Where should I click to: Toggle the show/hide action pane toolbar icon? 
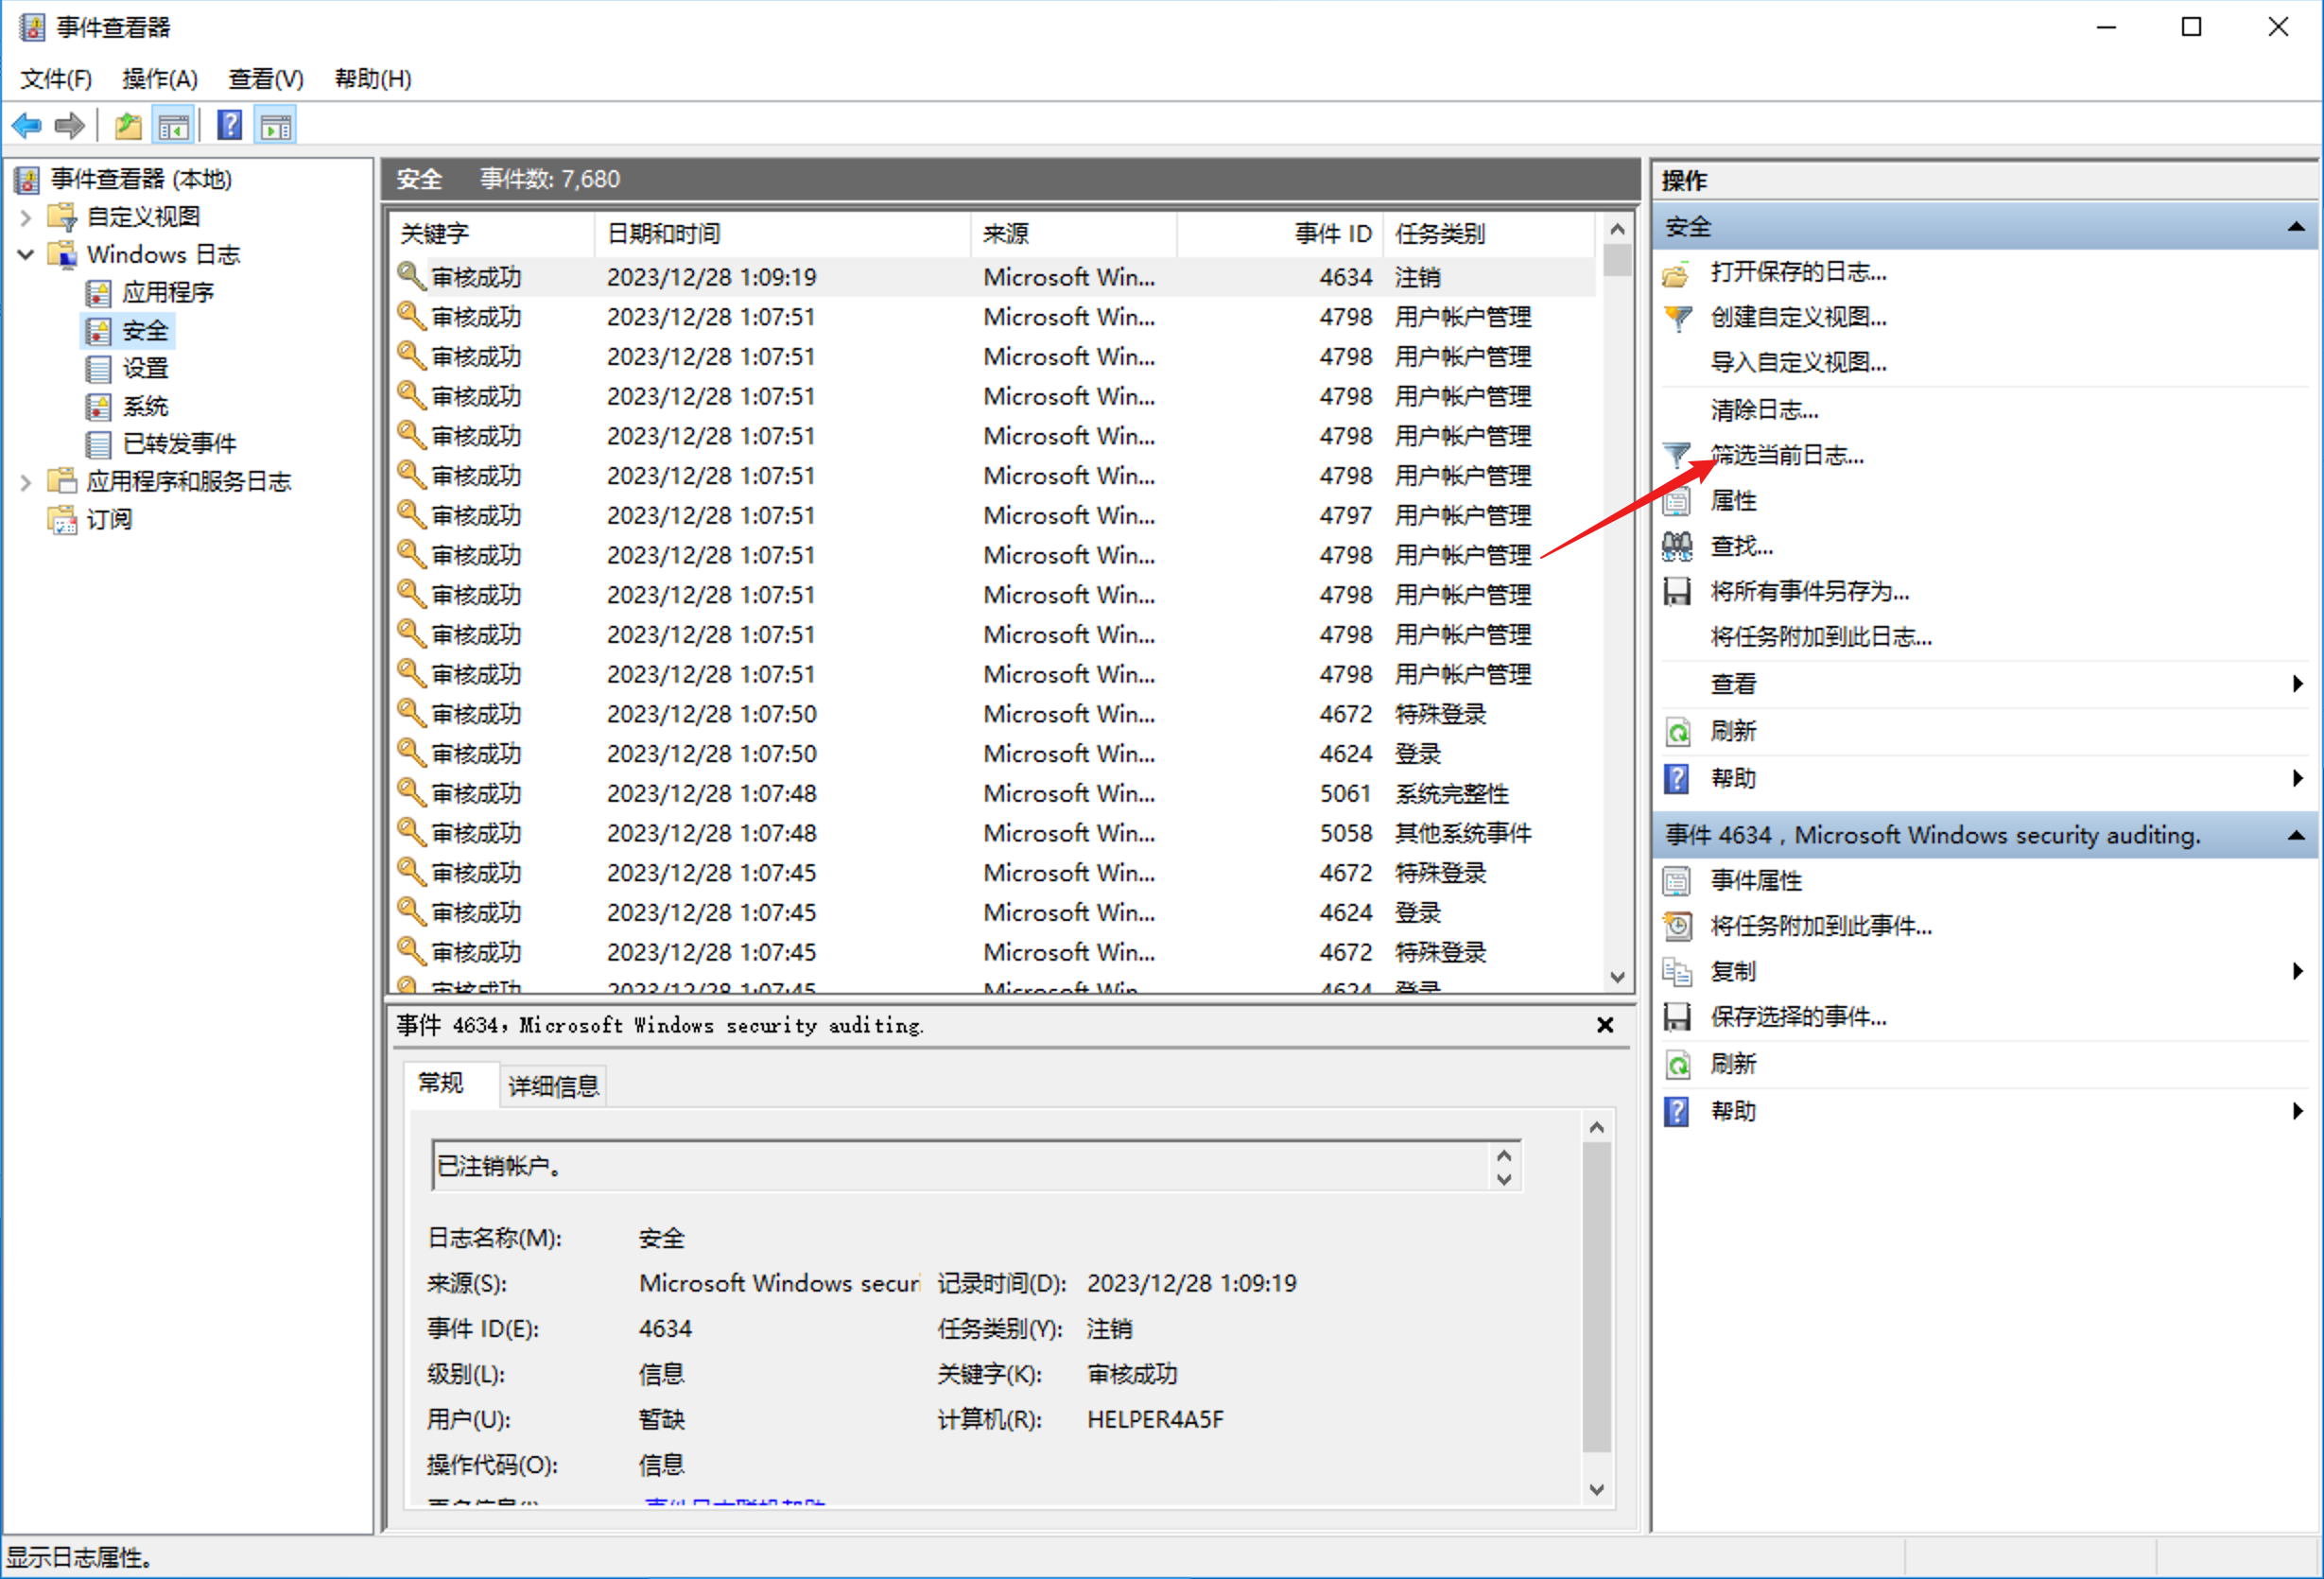click(x=275, y=126)
